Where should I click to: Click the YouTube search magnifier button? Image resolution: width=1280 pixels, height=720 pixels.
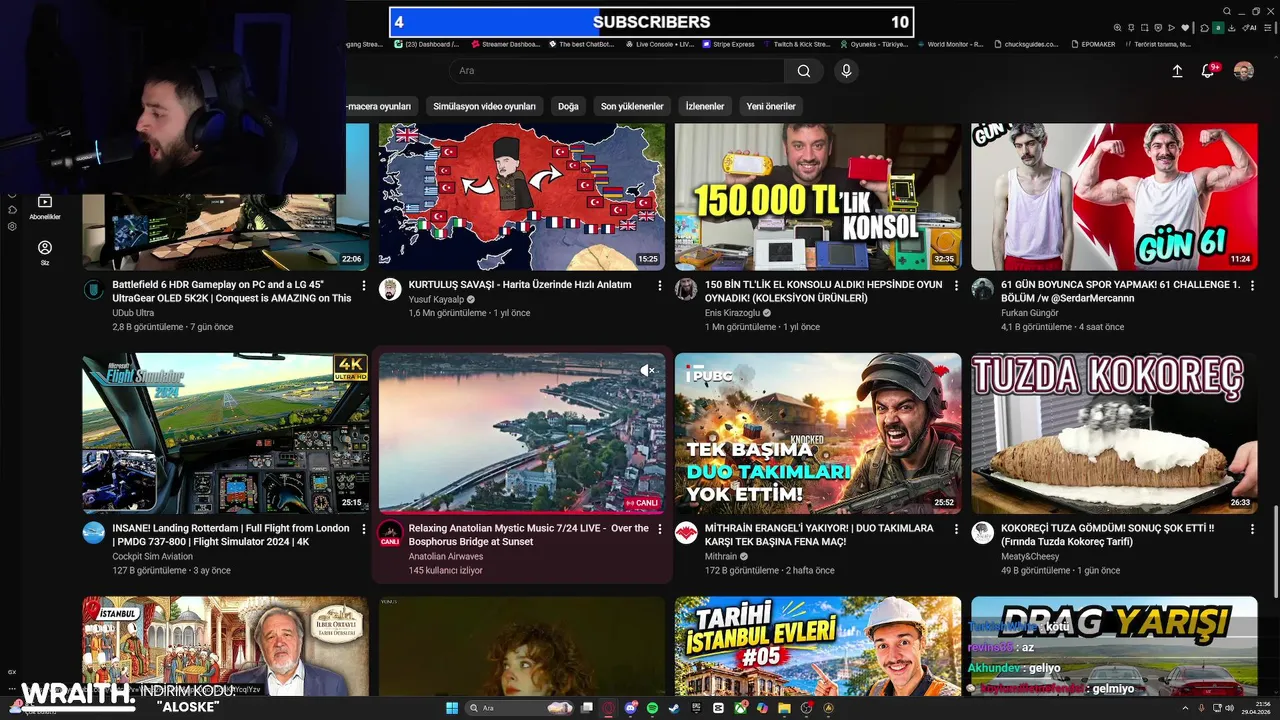coord(804,71)
